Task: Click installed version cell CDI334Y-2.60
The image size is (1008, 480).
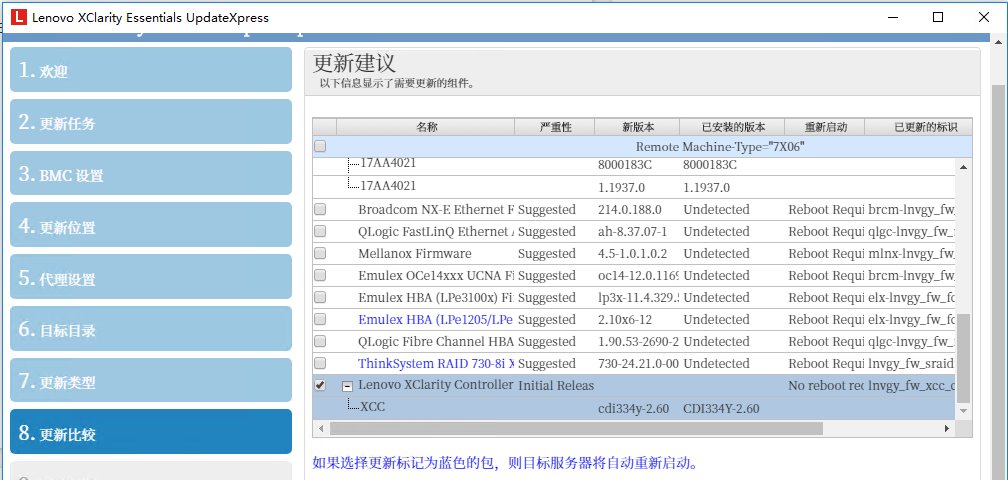Action: (x=721, y=409)
